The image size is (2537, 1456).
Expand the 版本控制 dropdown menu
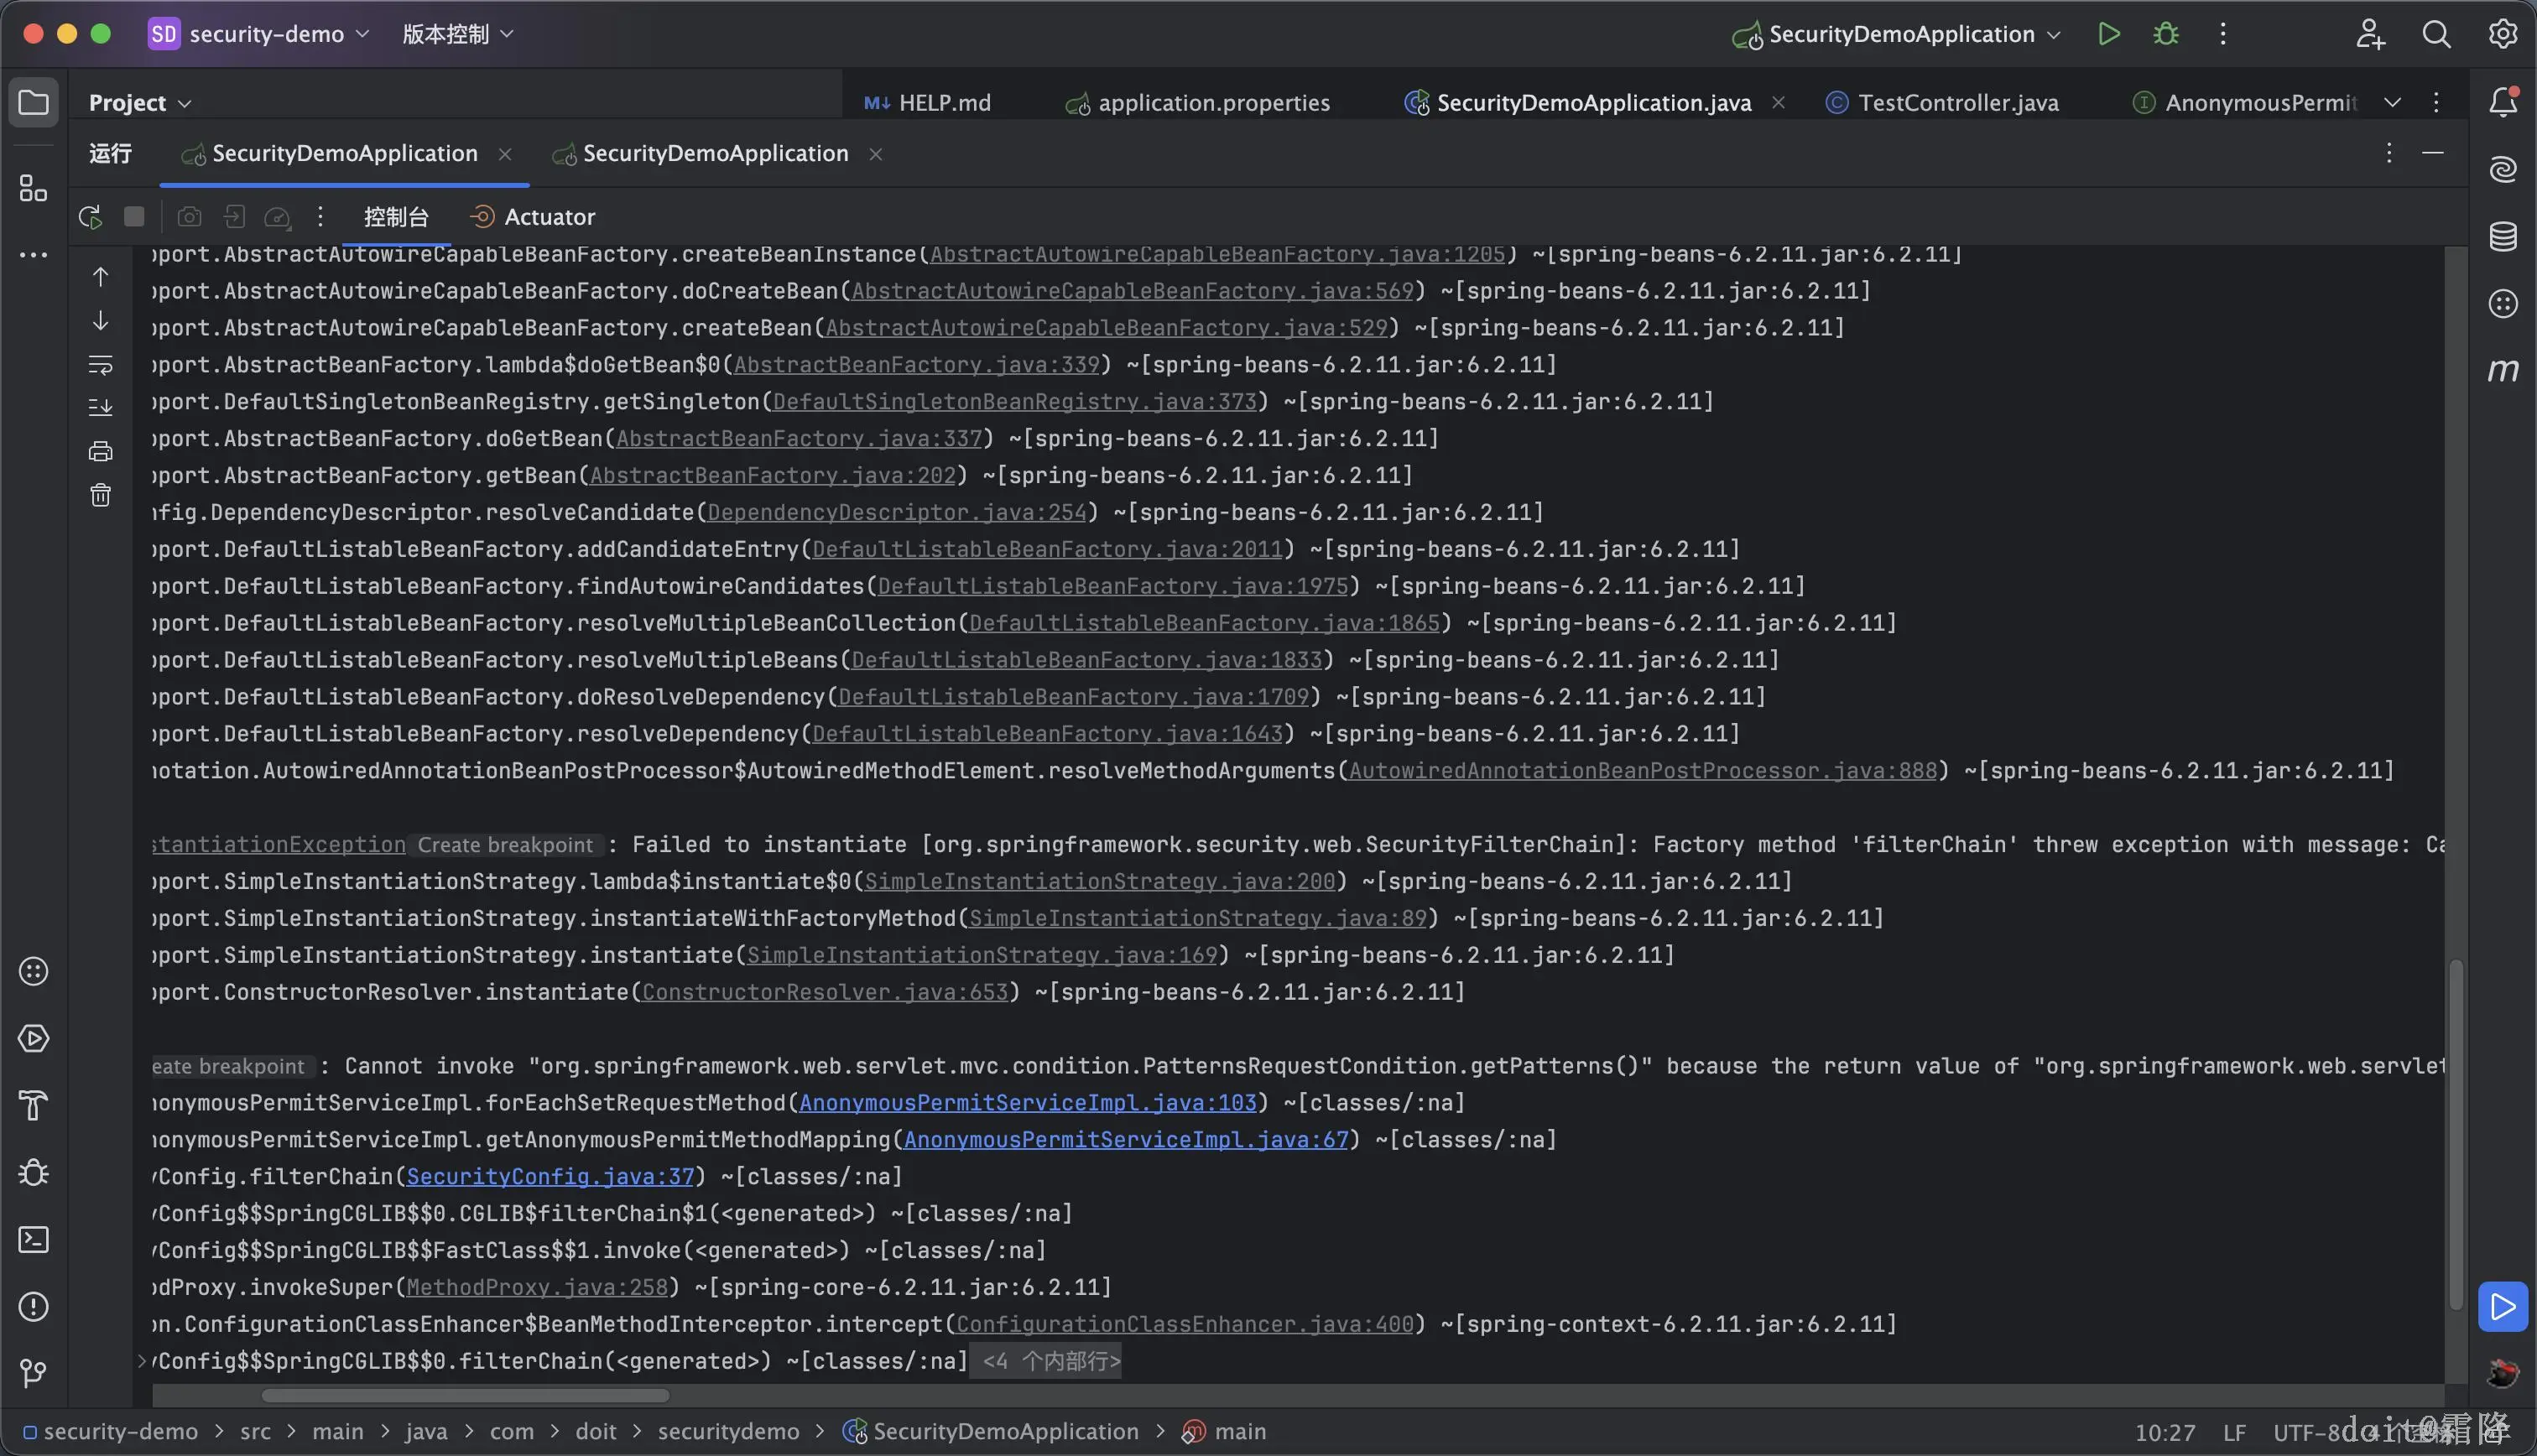tap(458, 34)
